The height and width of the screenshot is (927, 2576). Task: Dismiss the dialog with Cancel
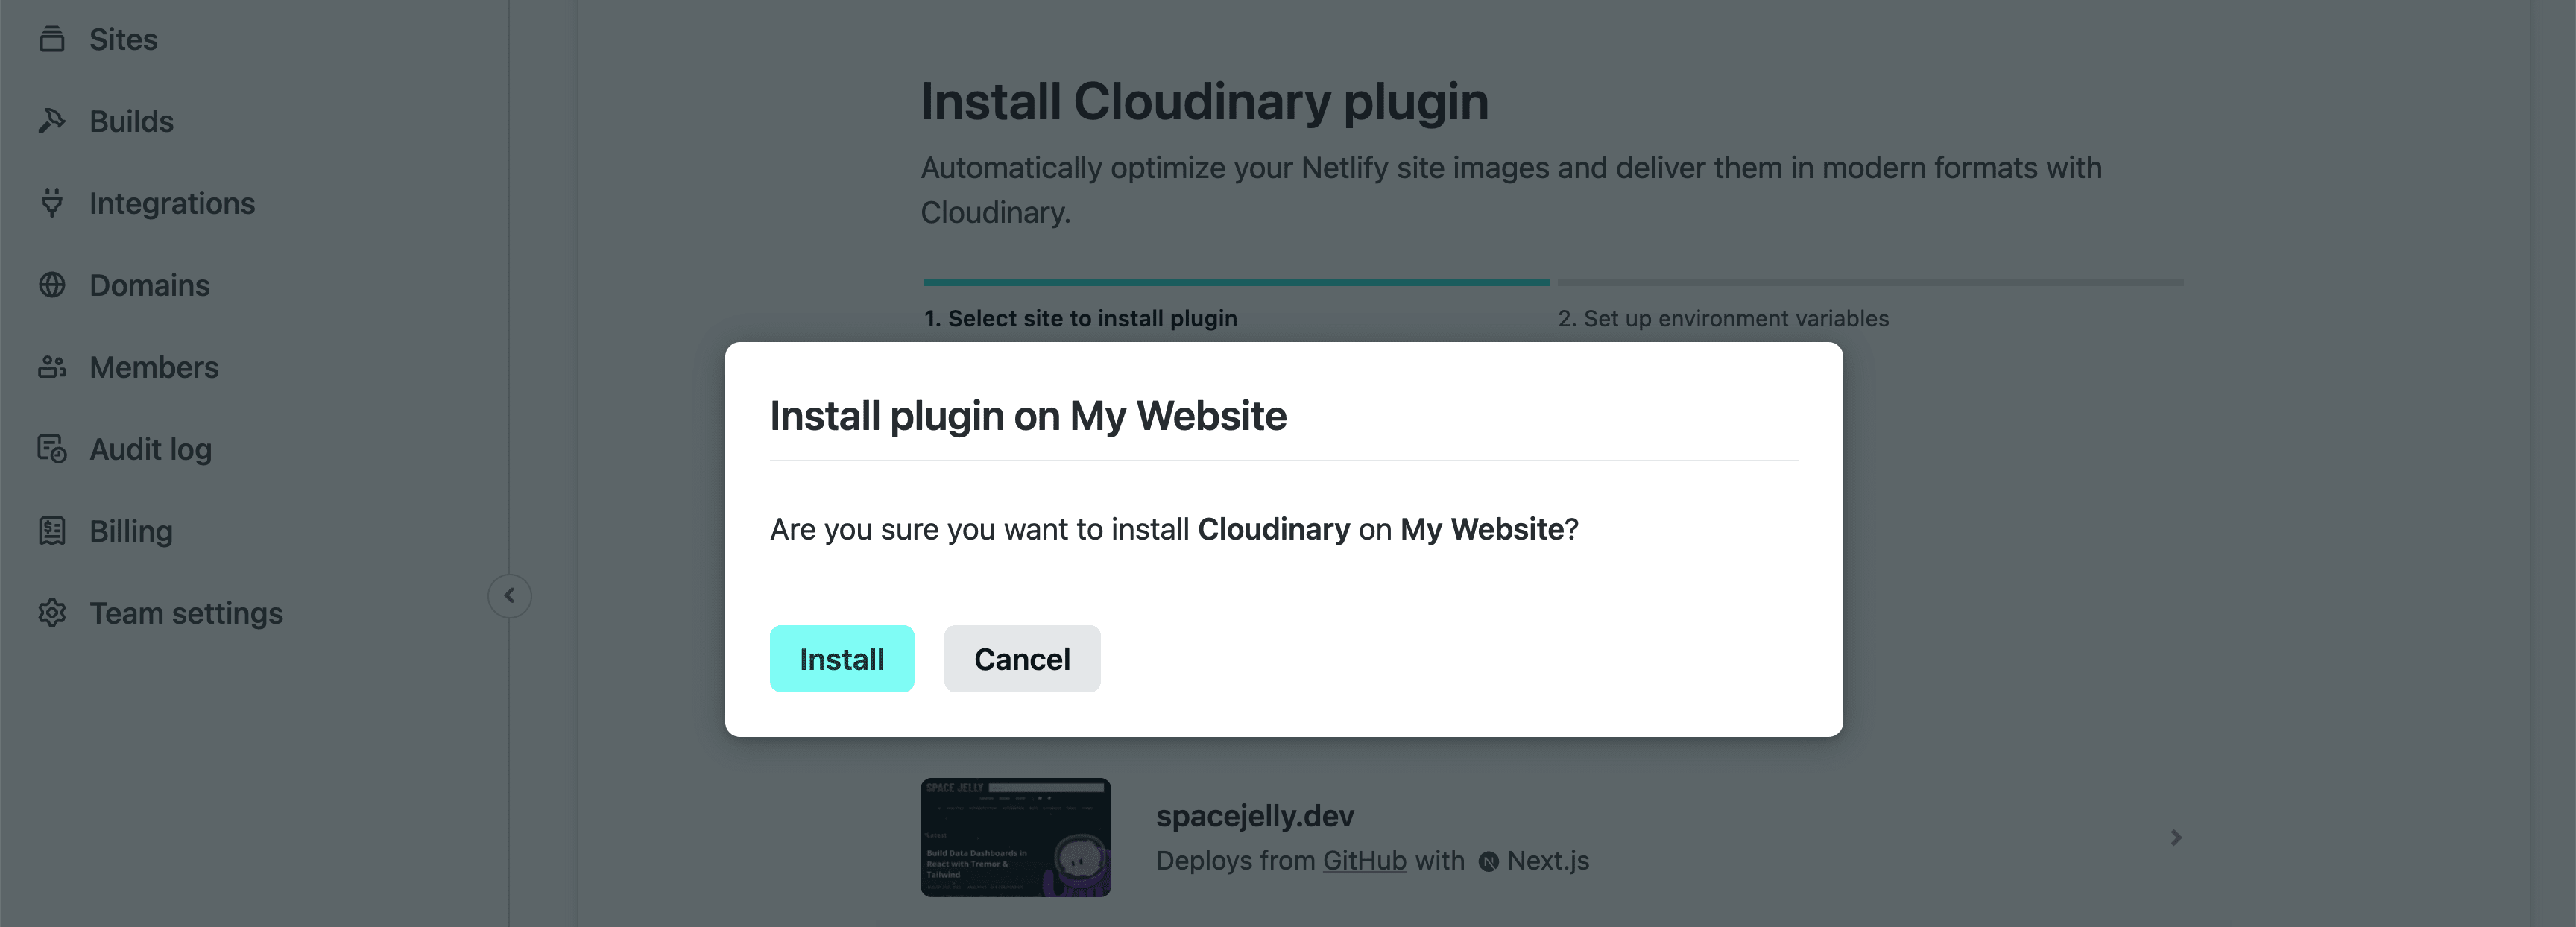(x=1022, y=659)
